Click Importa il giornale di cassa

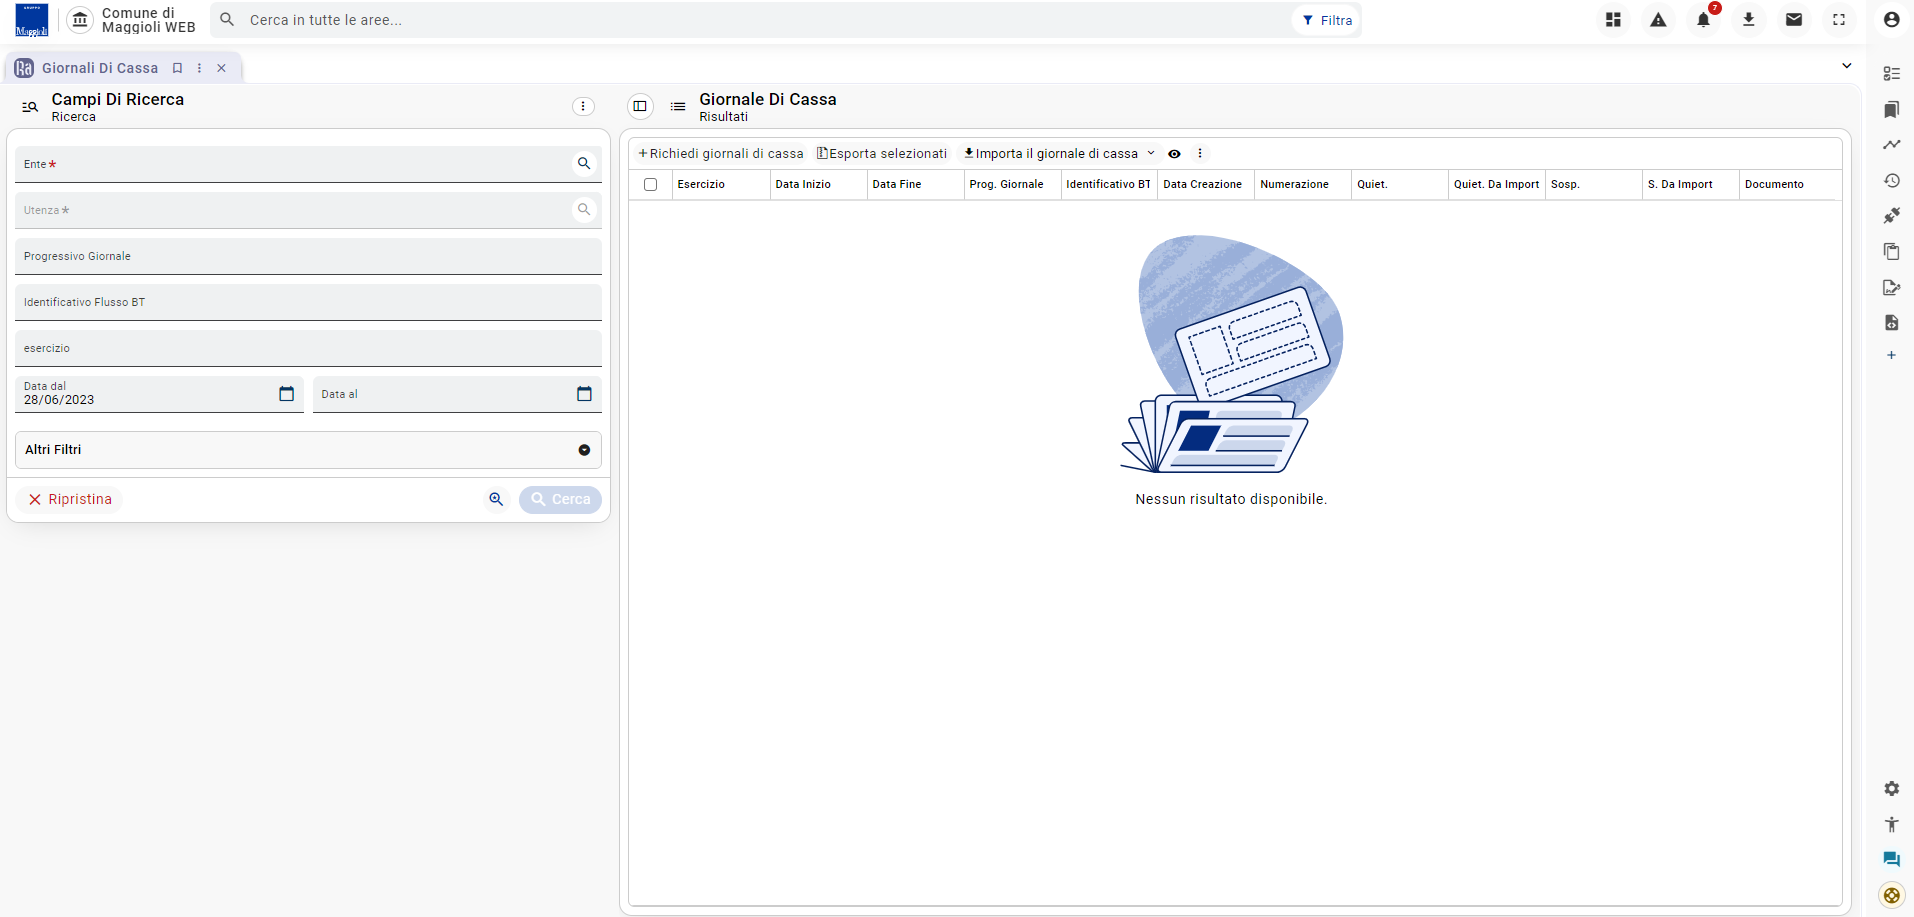(1050, 154)
